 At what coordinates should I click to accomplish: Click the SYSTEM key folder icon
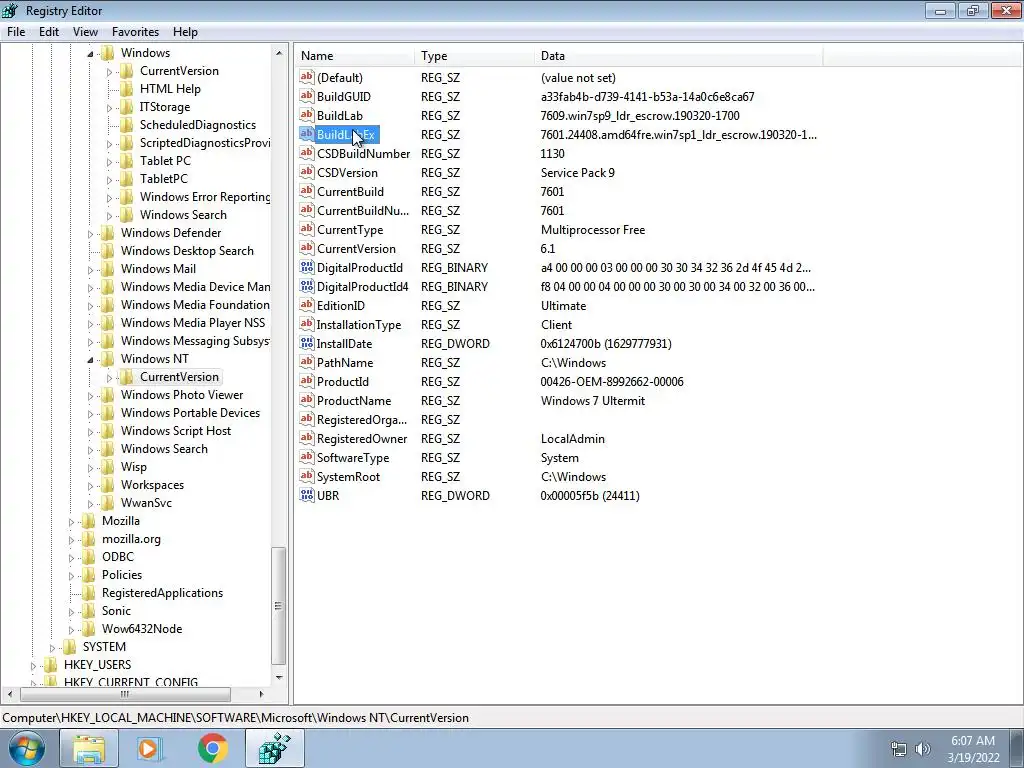point(70,647)
